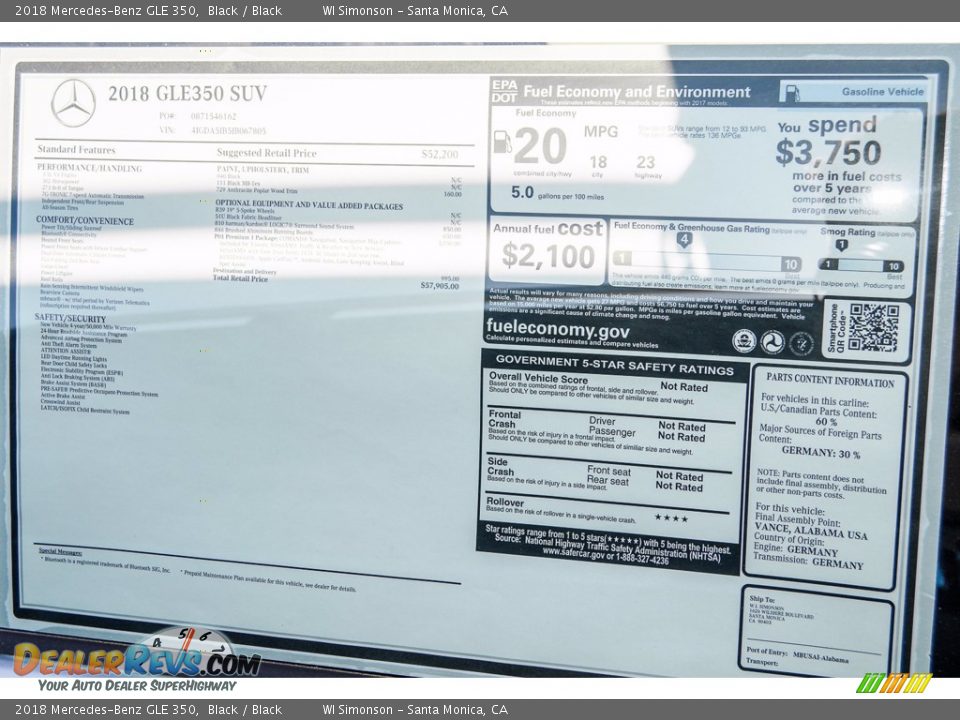The height and width of the screenshot is (720, 960).
Task: Click 'OPTIONAL EQUIPMENT AND VALUE ADDED PACKAGES'
Action: click(x=309, y=205)
